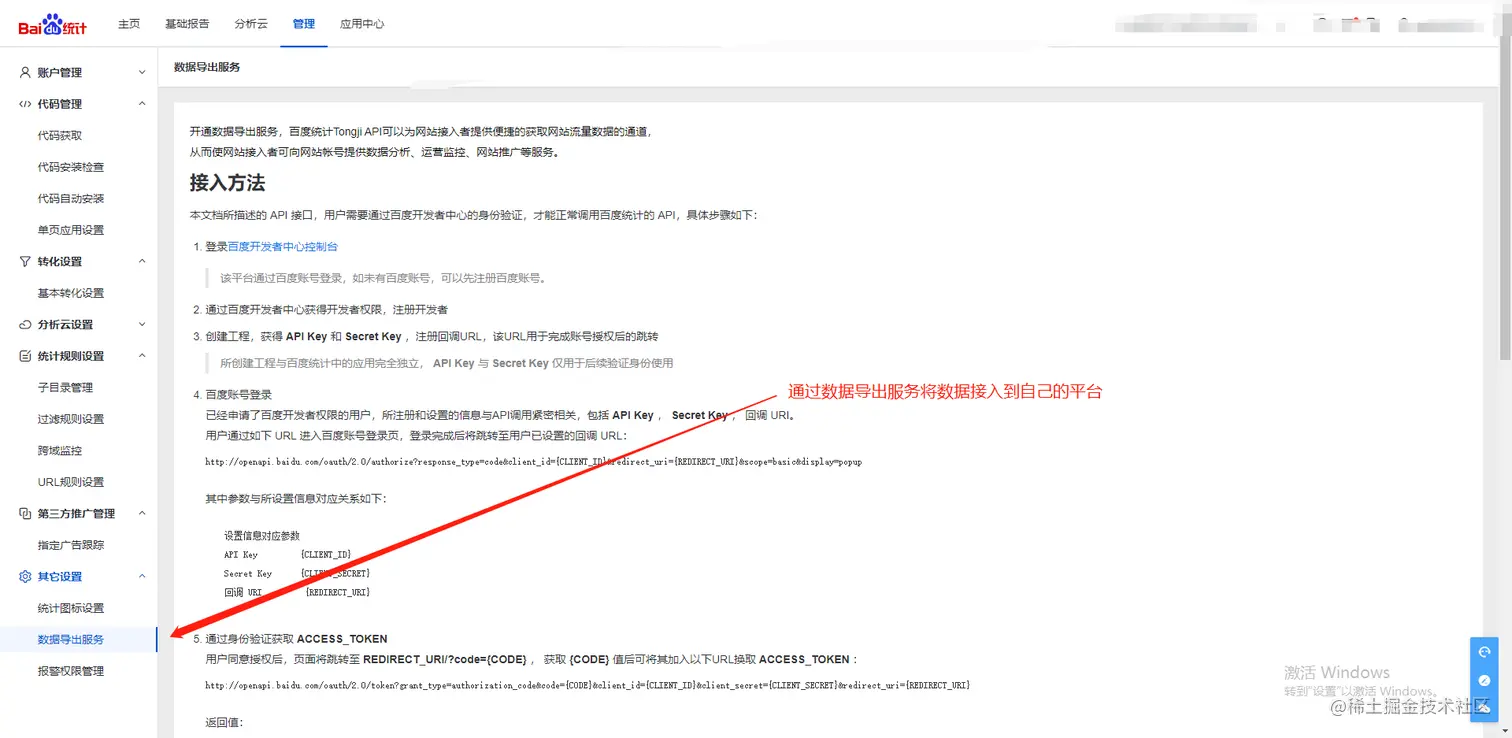
Task: Click step 5 heading 通过身份验证获取 ACCESS_TOKEN
Action: pos(296,638)
